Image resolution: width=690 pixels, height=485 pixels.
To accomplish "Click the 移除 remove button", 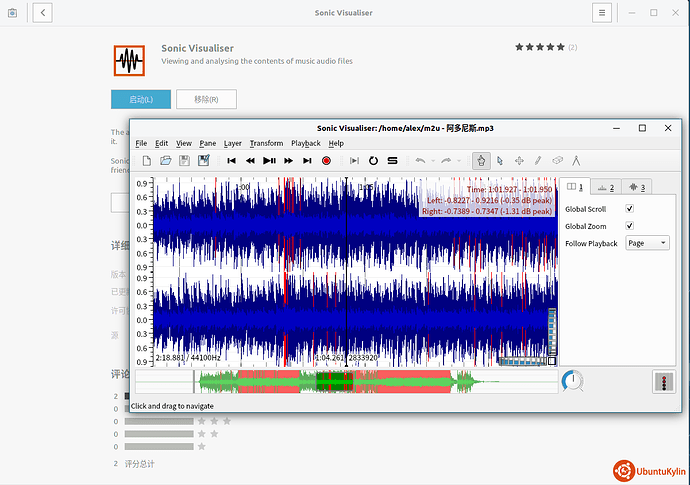I will click(206, 99).
